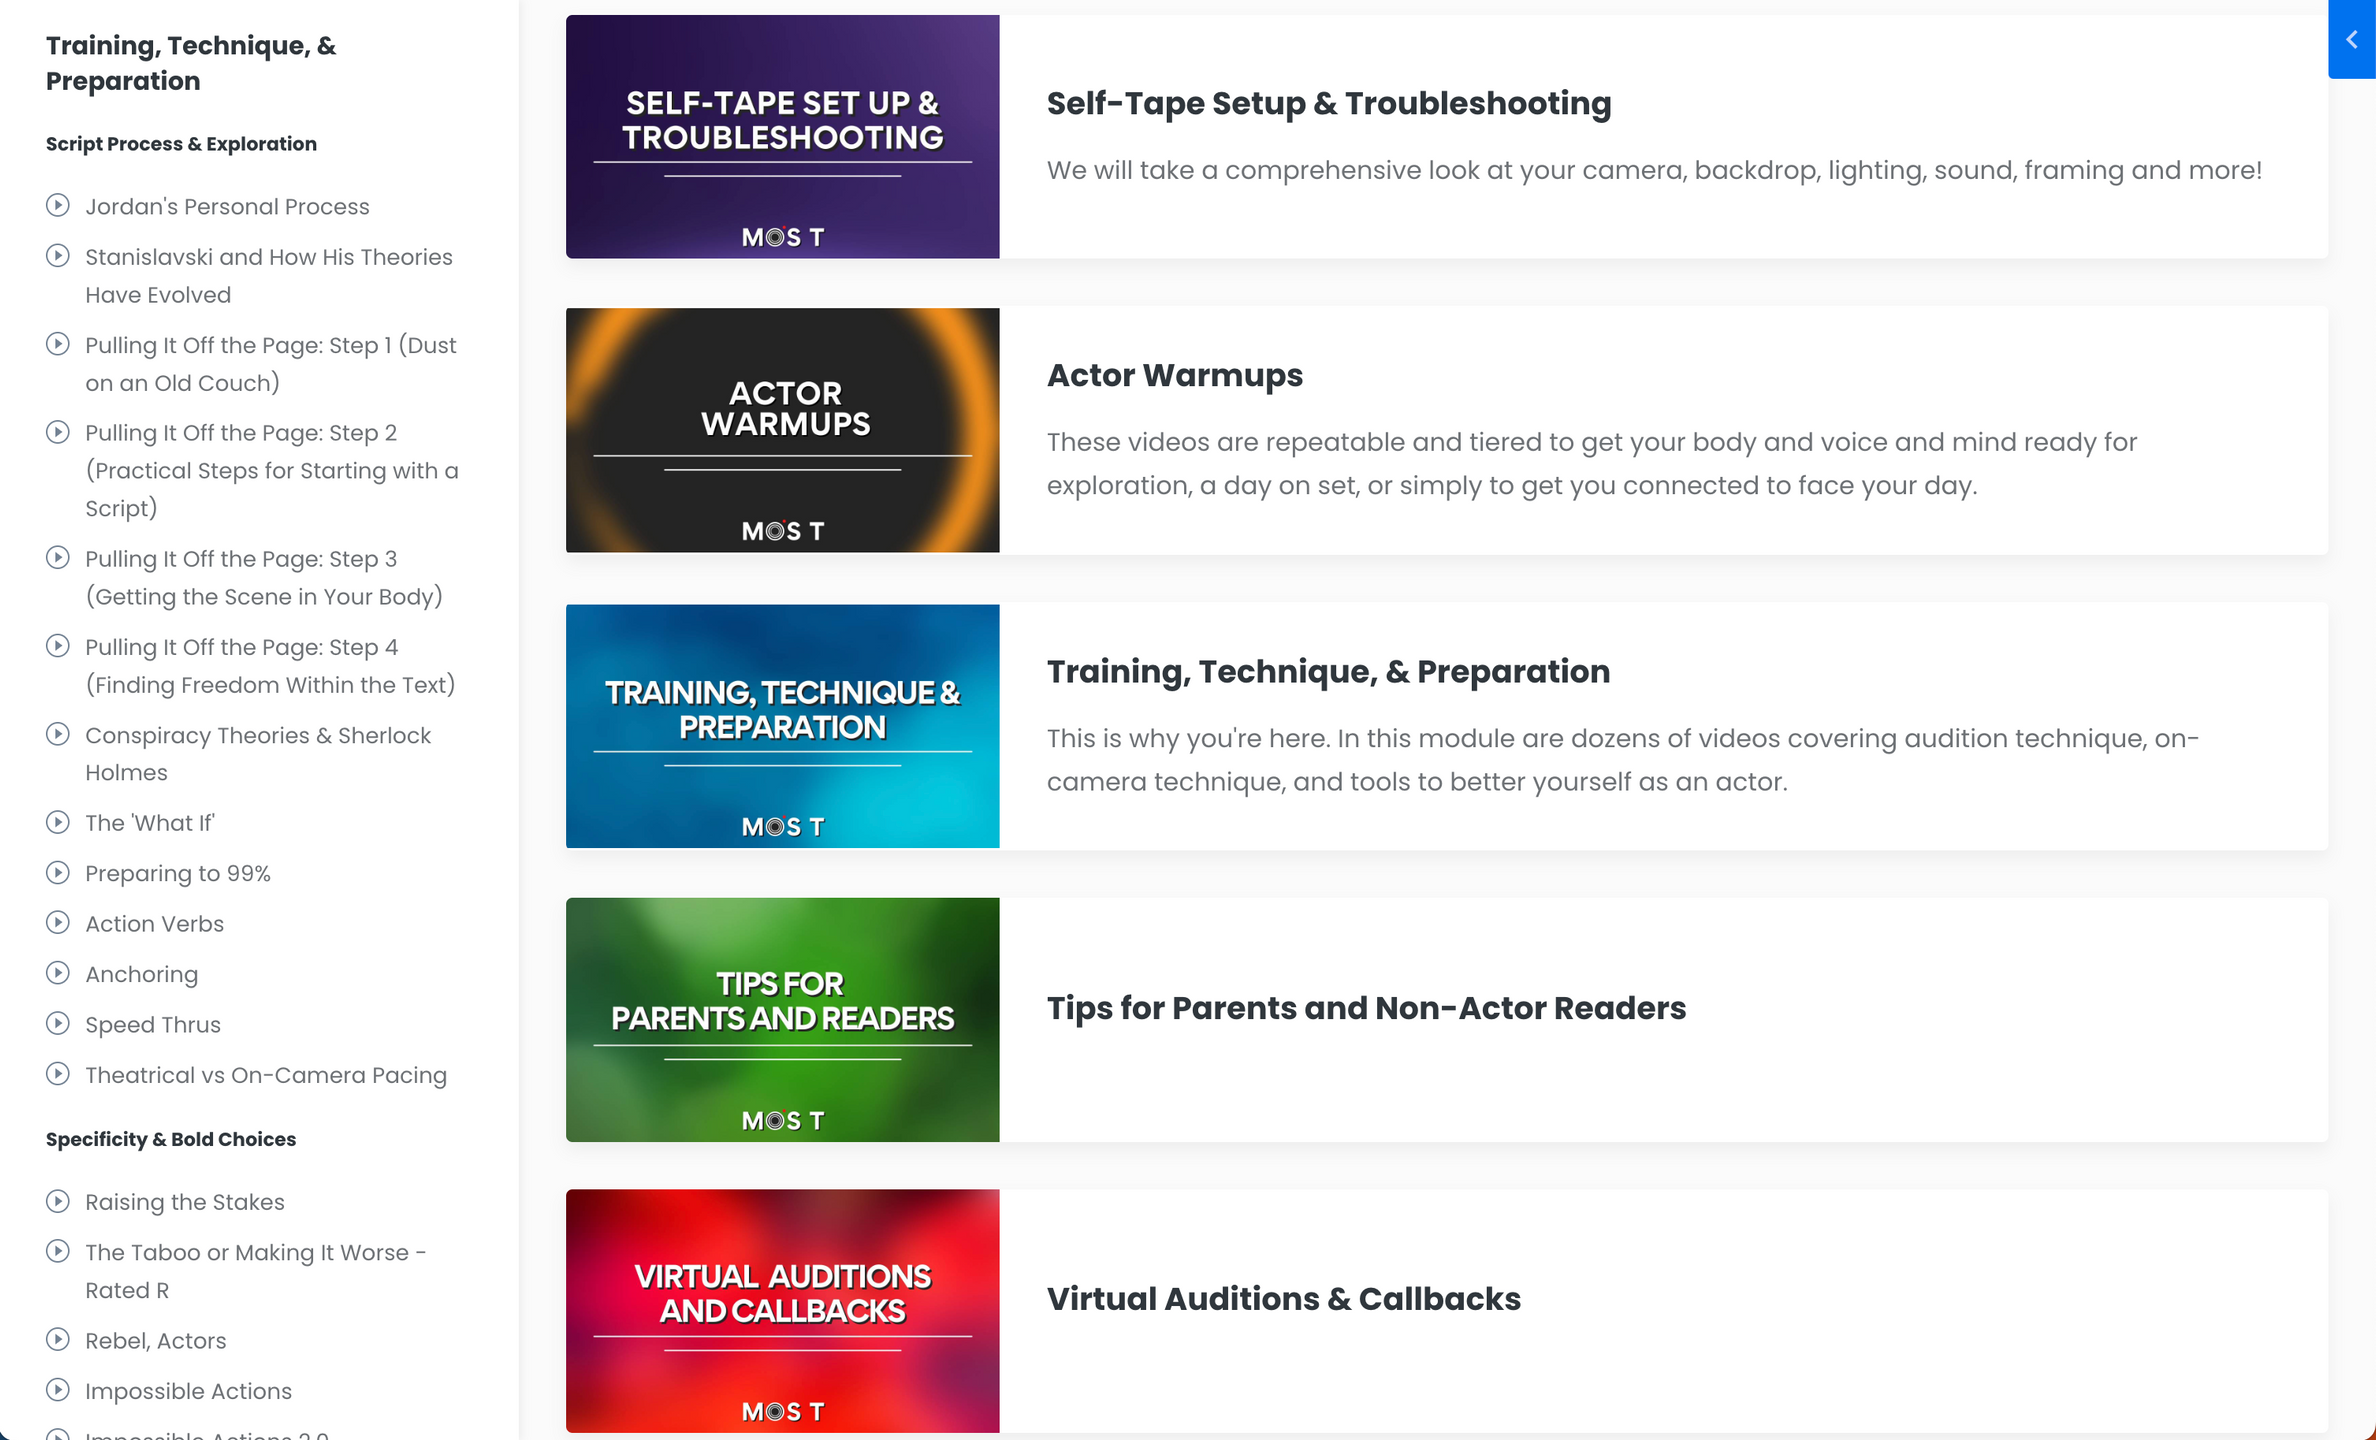Click play icon beside Anchoring lesson
This screenshot has width=2376, height=1440.
click(58, 973)
